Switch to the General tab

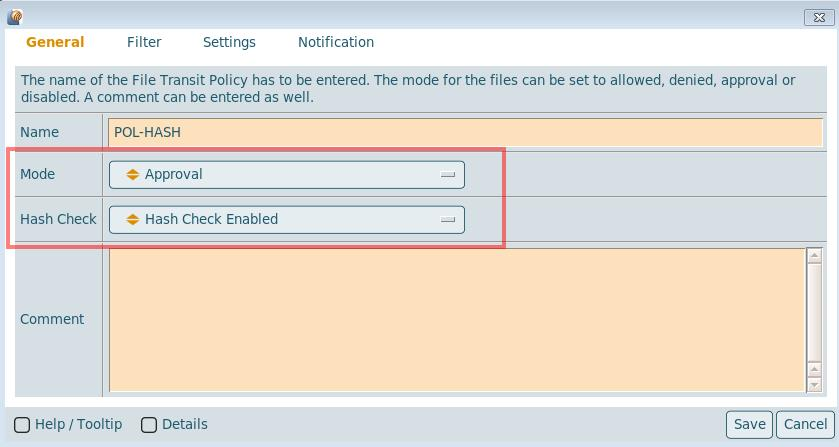click(55, 42)
